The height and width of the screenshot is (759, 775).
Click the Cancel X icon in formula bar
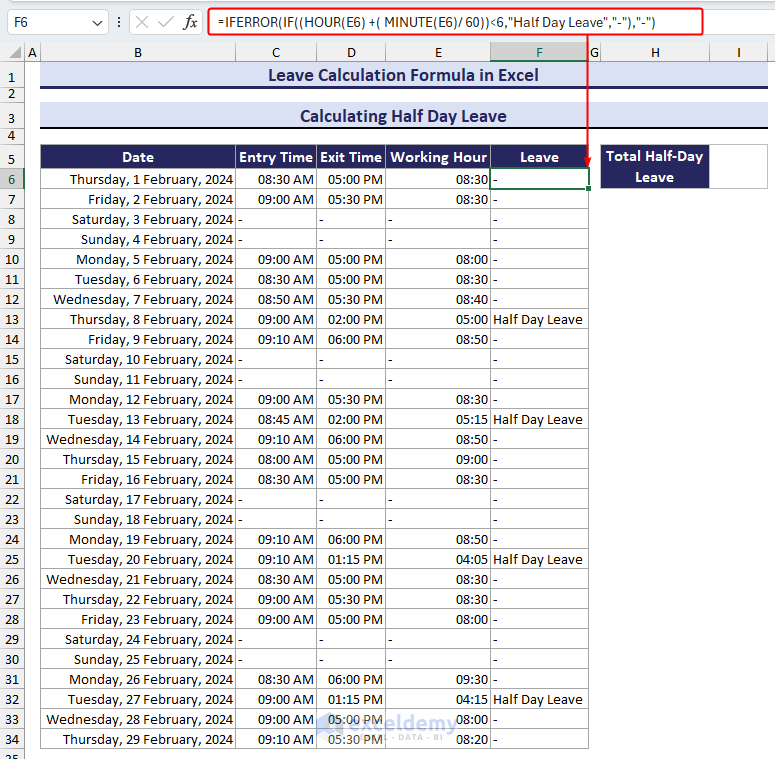coord(142,22)
